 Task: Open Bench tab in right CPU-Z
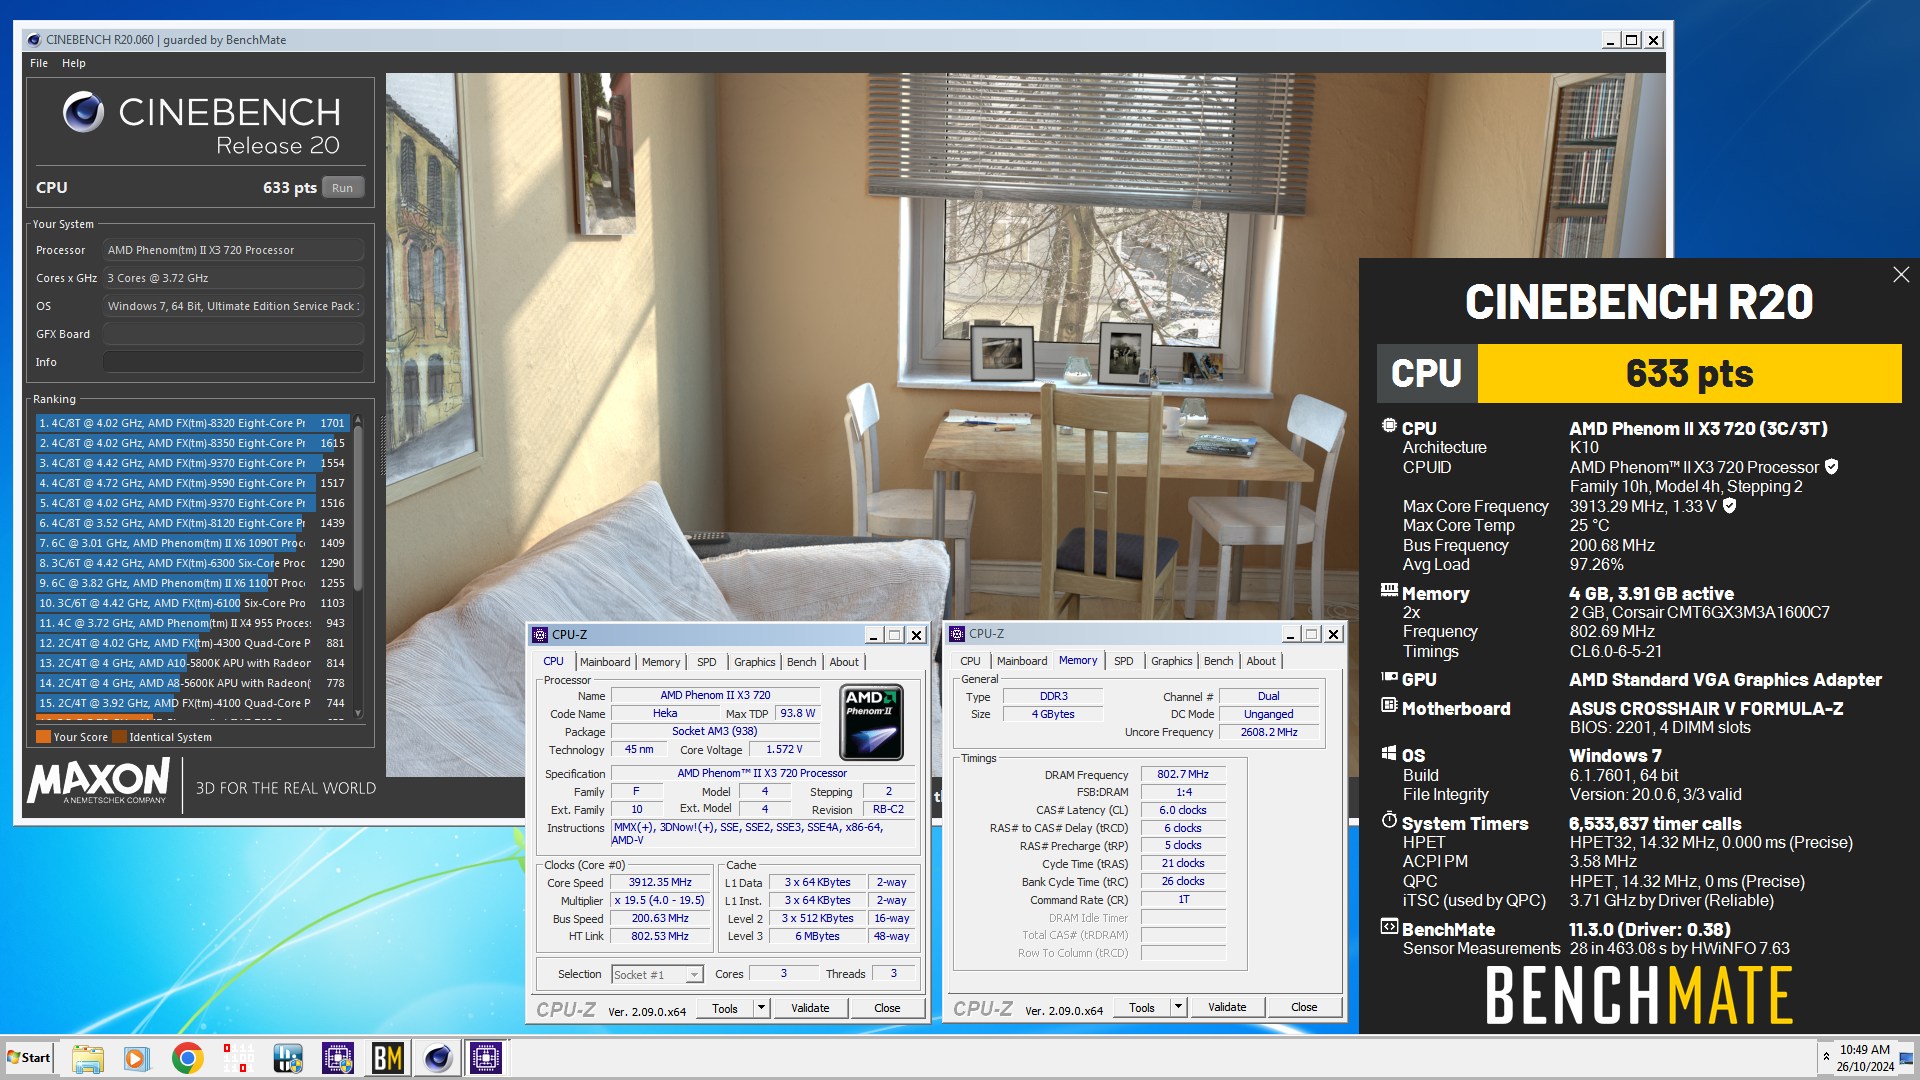click(1219, 661)
